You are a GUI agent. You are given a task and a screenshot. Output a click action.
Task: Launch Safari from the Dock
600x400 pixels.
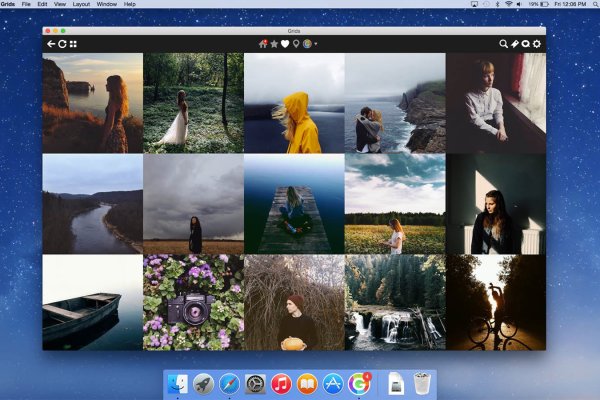click(x=229, y=383)
